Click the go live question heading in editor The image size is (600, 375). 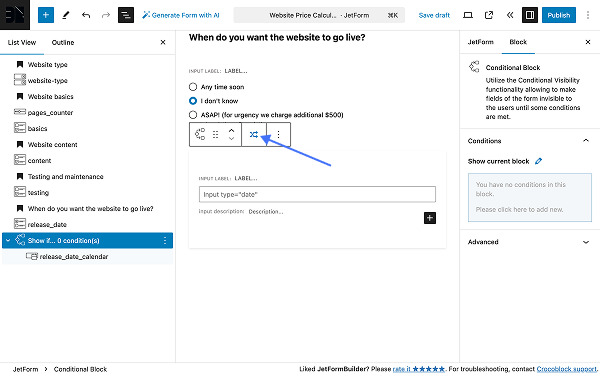click(277, 38)
